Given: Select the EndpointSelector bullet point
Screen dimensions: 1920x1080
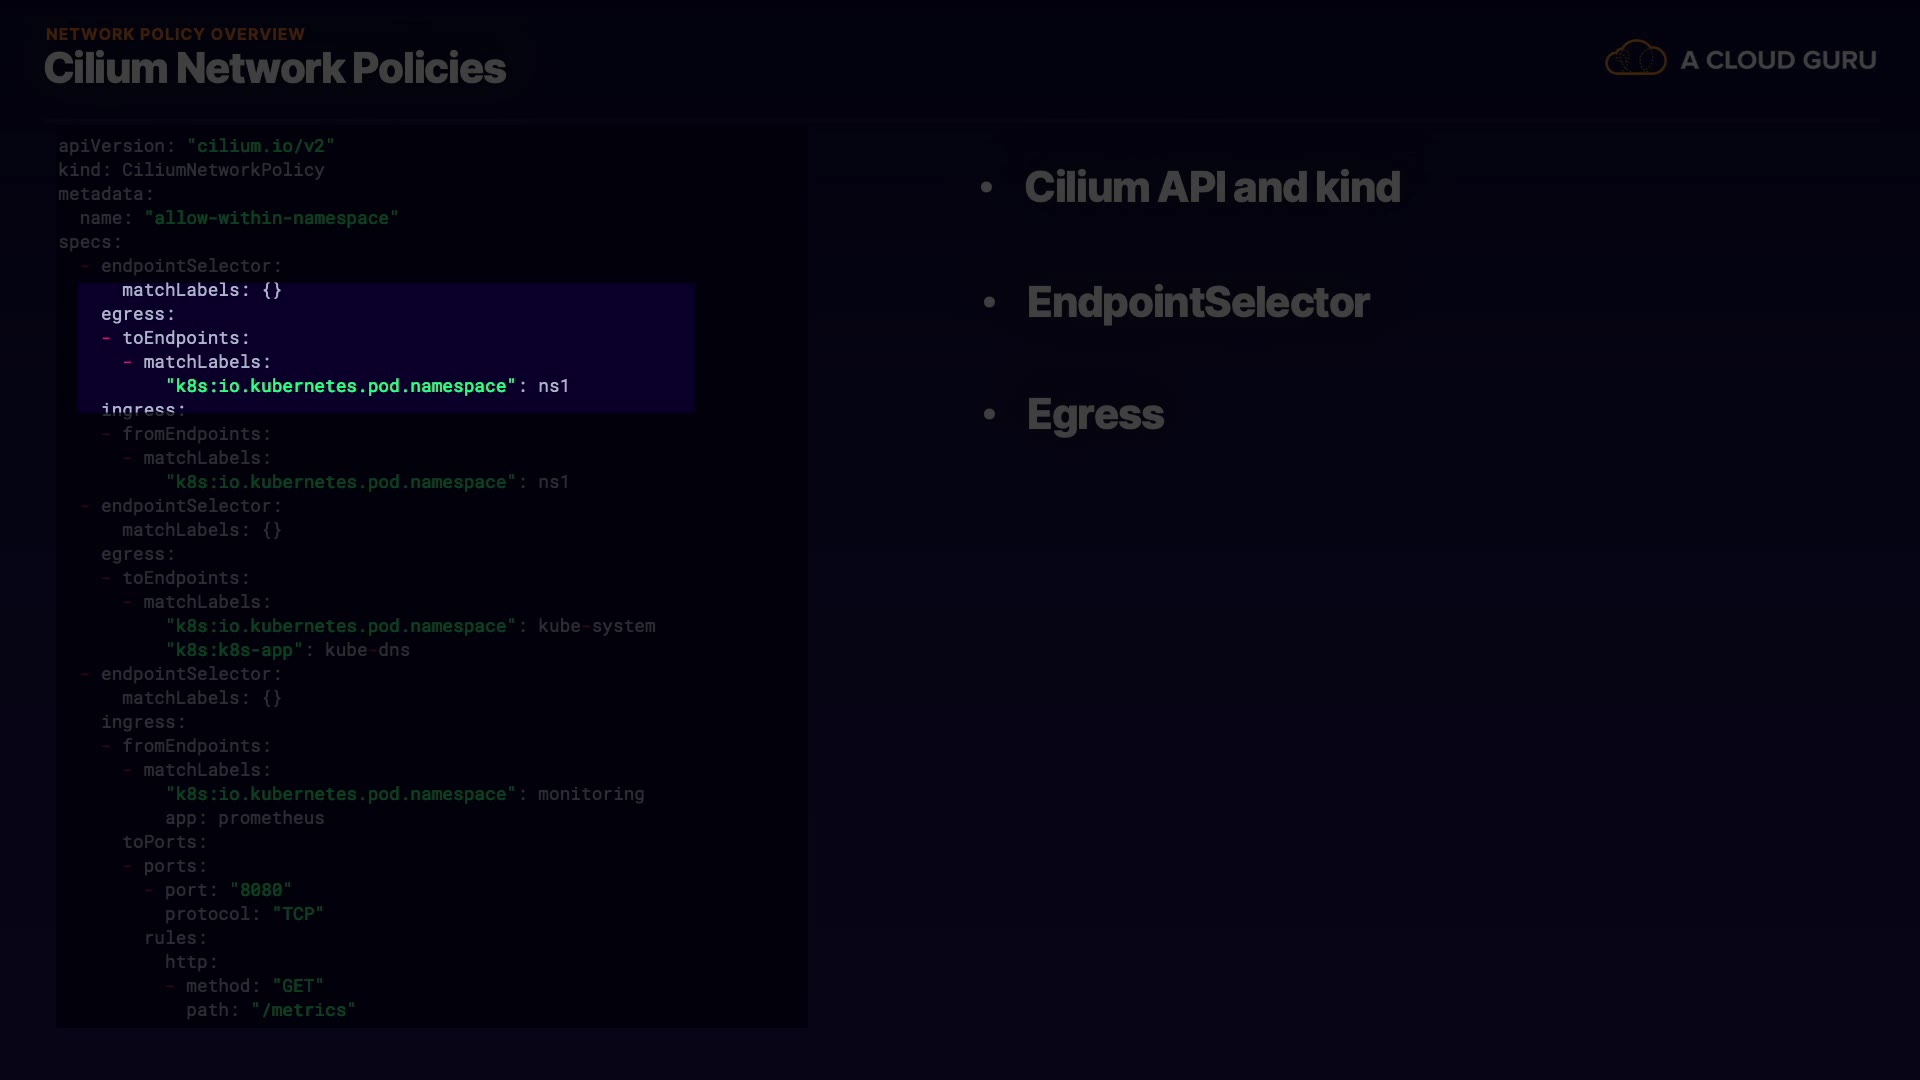Looking at the screenshot, I should 1197,303.
